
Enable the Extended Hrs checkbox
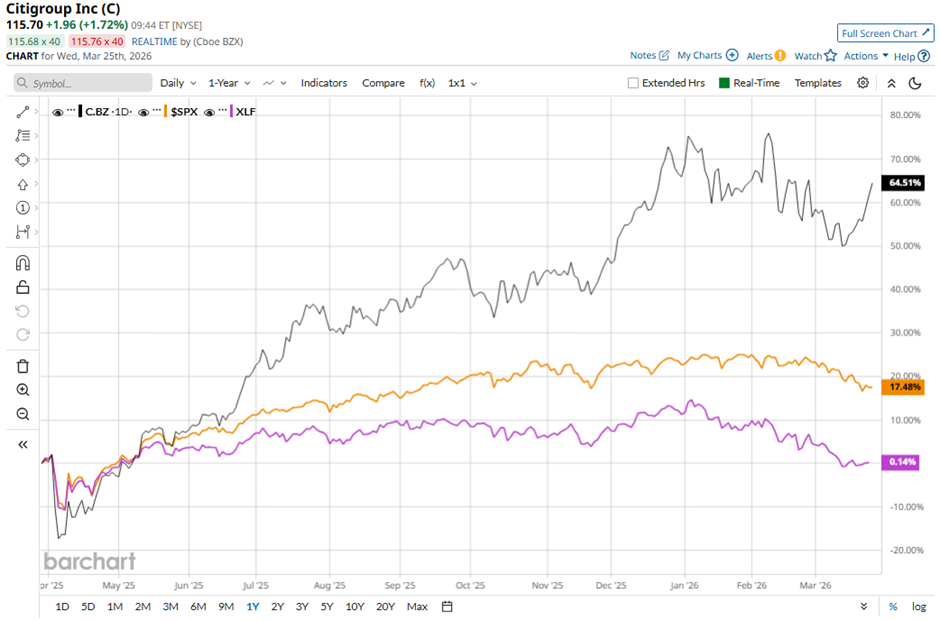[x=632, y=83]
